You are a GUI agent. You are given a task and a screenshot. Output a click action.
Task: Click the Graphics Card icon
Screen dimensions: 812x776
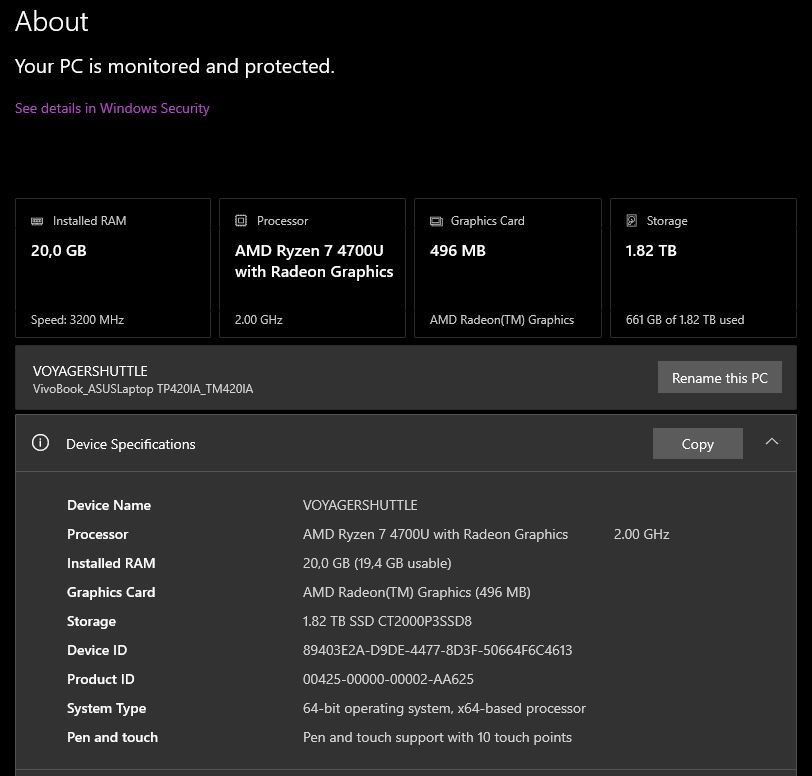pos(436,221)
